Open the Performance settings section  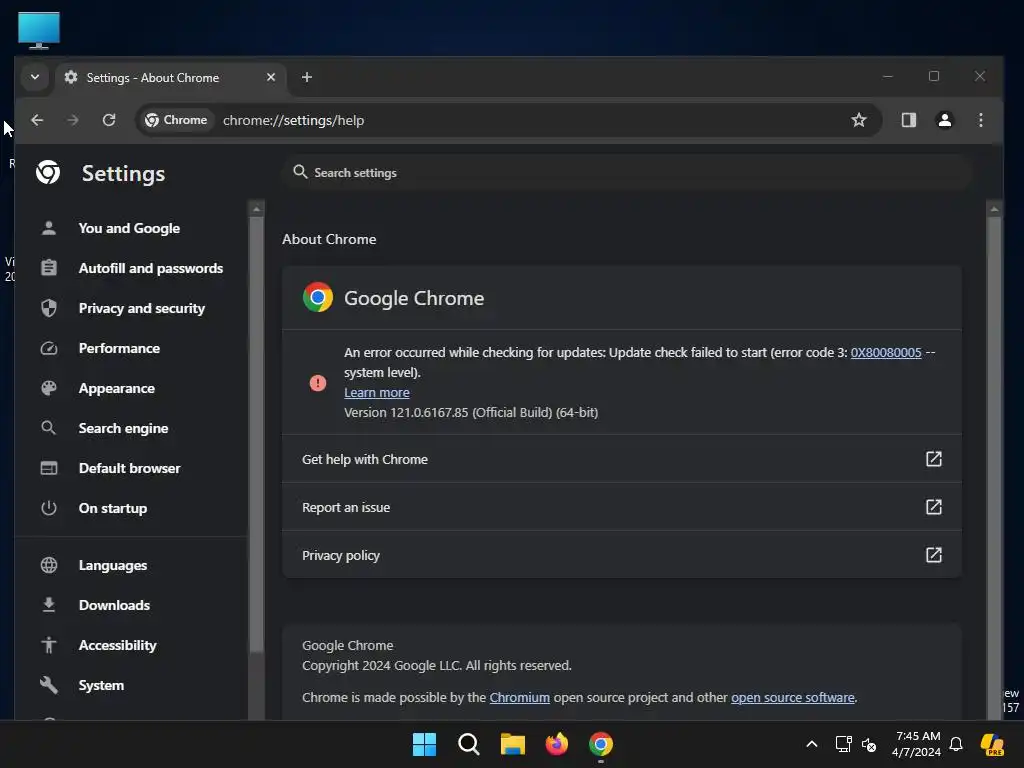[x=119, y=348]
